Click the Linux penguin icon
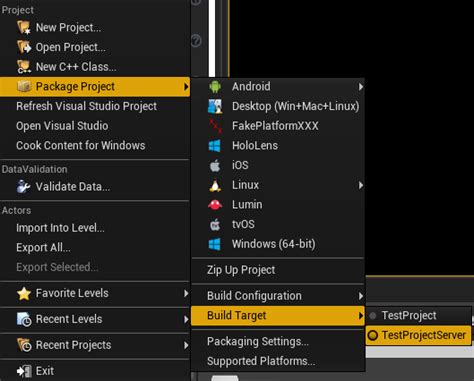Screen dimensions: 474x381 [215, 185]
